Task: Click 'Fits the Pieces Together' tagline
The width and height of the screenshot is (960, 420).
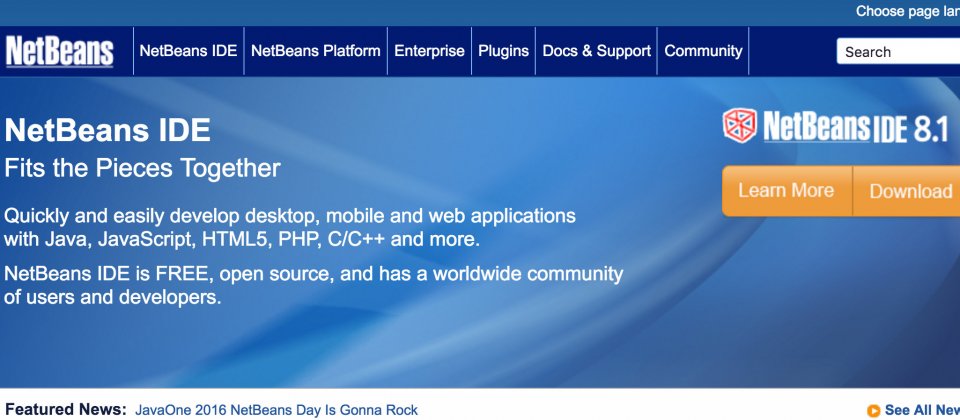Action: point(142,168)
